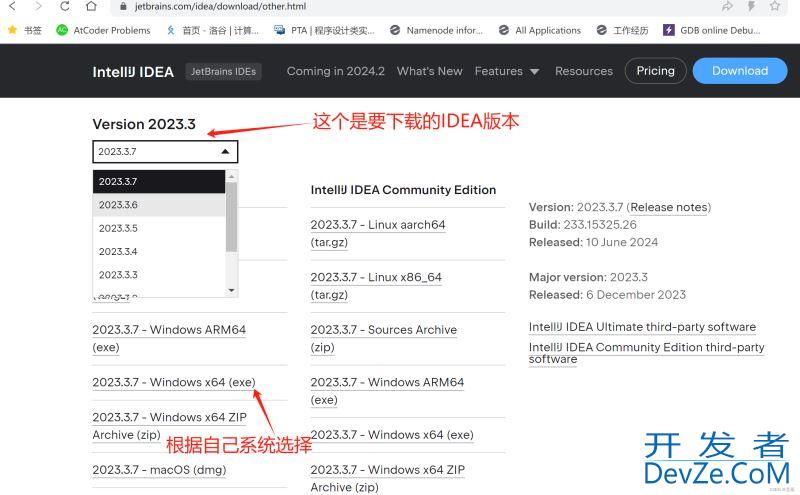Viewport: 800px width, 495px height.
Task: Click the browser reload icon
Action: tap(65, 6)
